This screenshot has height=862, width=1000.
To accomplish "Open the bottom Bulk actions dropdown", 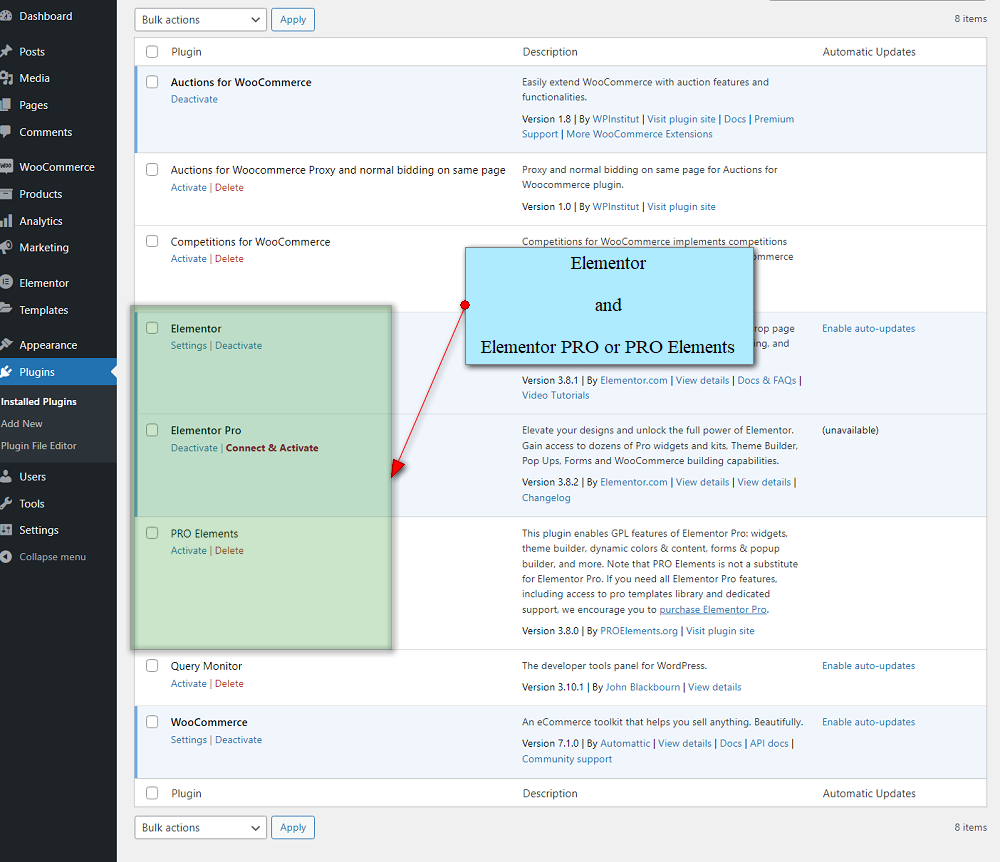I will (200, 828).
